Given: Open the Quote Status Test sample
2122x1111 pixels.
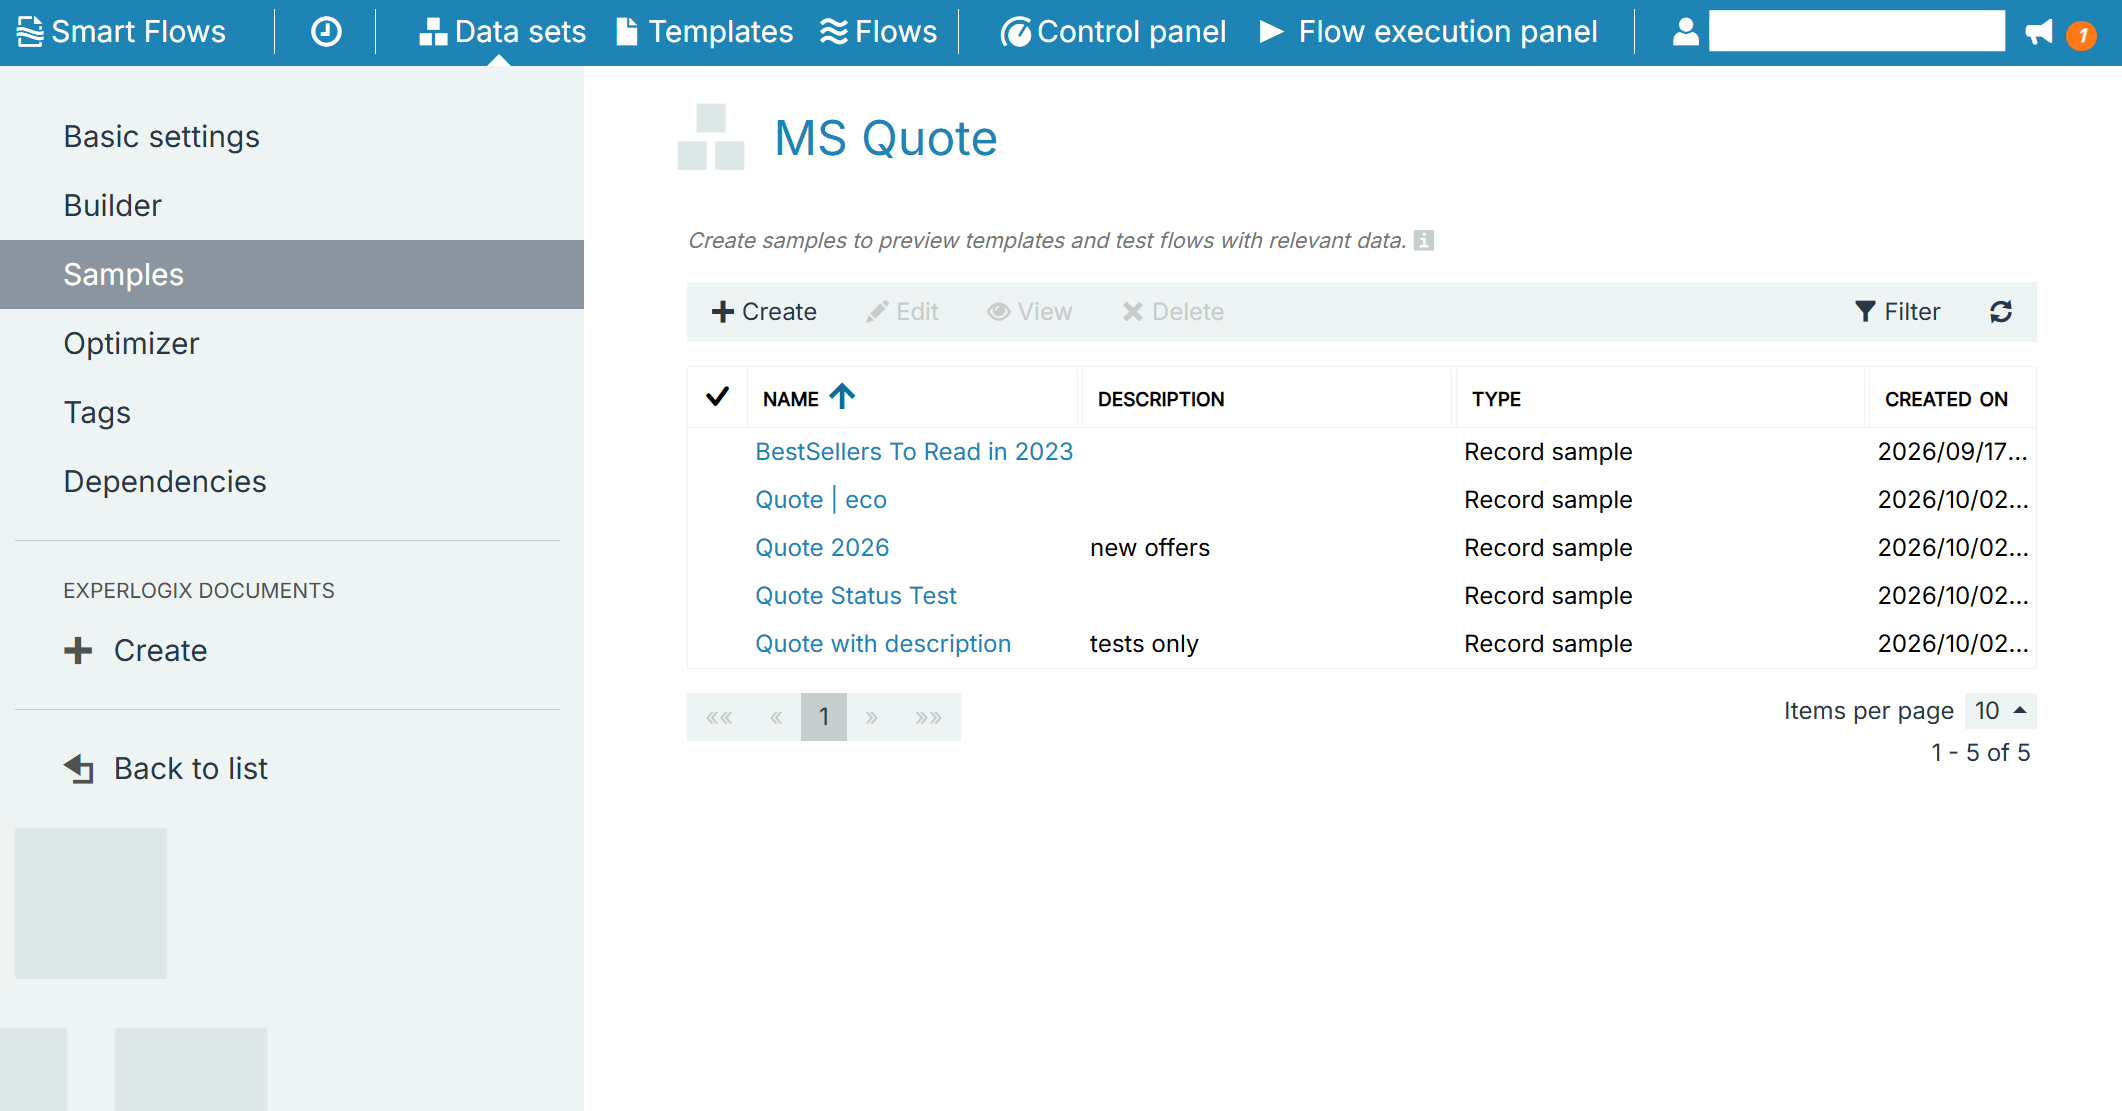Looking at the screenshot, I should coord(856,595).
